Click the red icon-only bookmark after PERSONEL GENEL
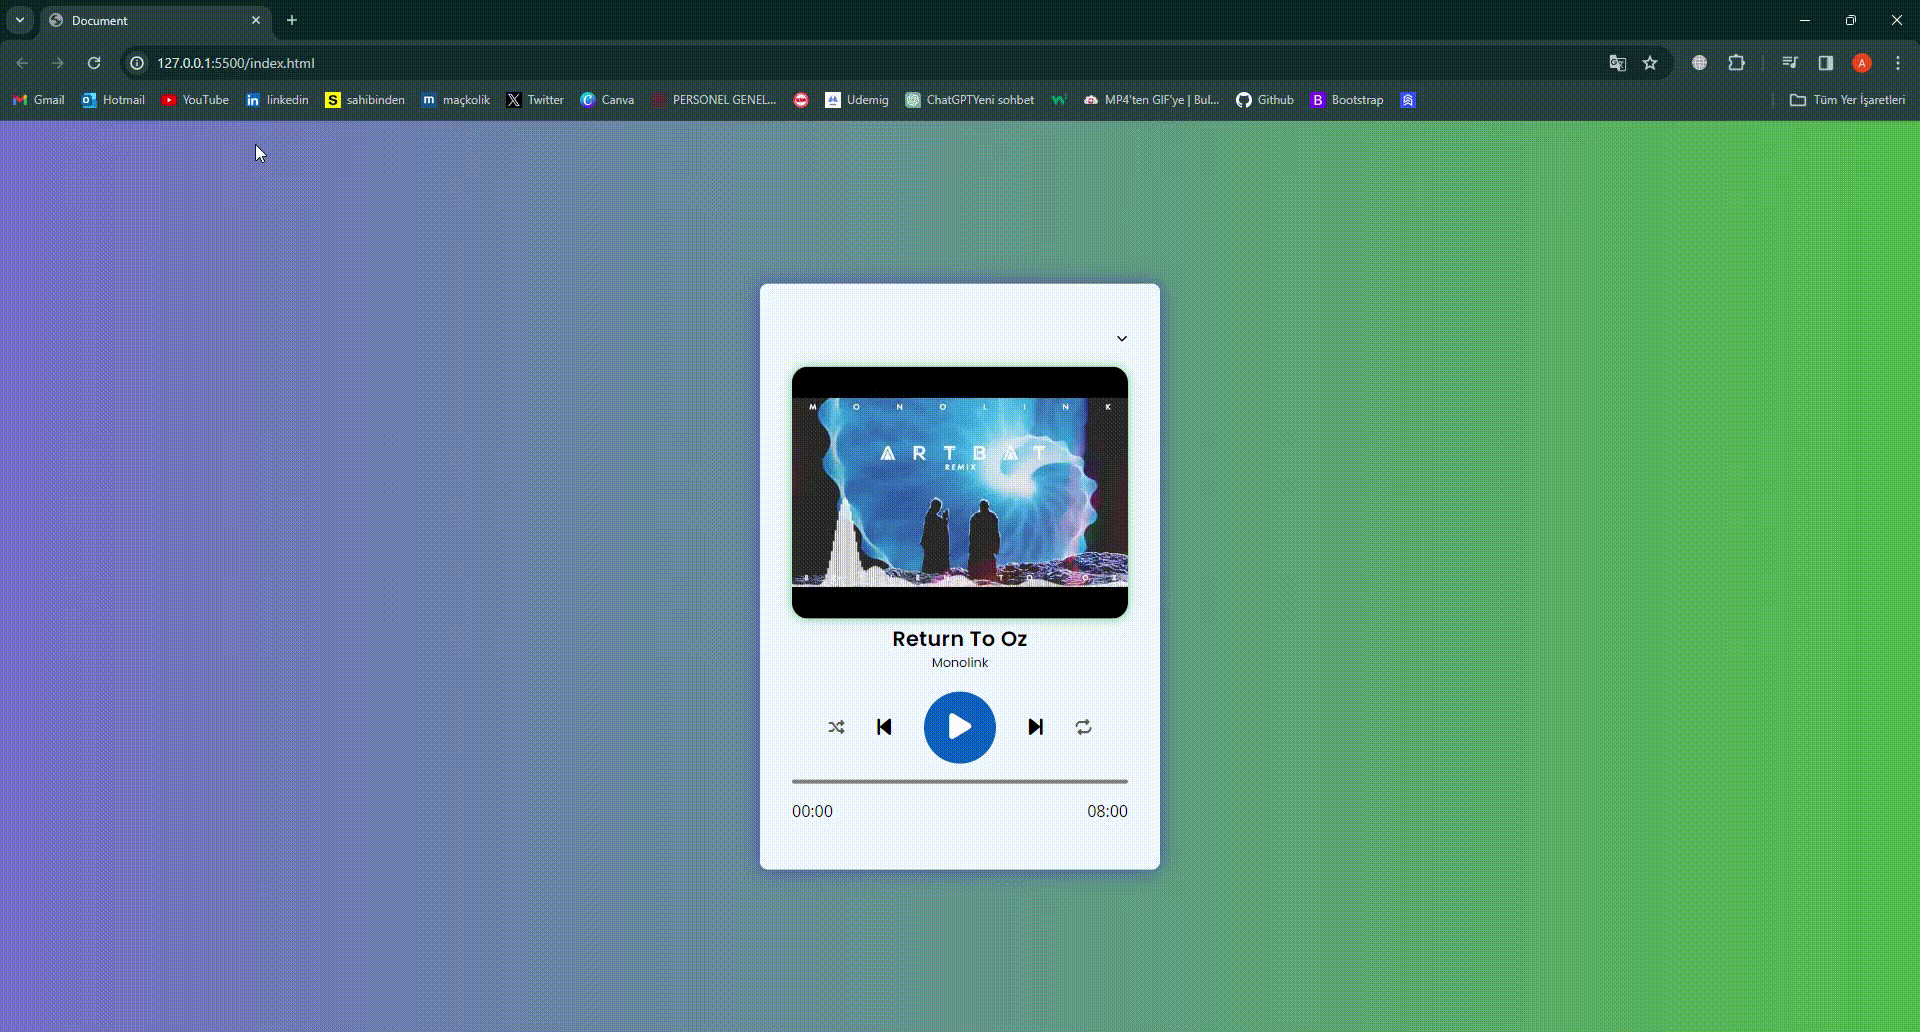 click(x=801, y=100)
